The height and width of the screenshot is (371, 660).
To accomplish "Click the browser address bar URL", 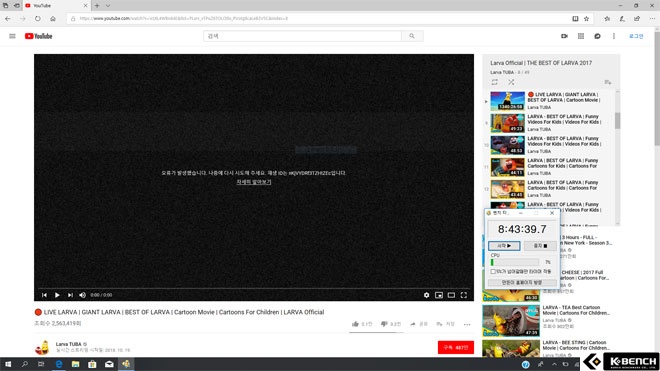I will coord(184,19).
